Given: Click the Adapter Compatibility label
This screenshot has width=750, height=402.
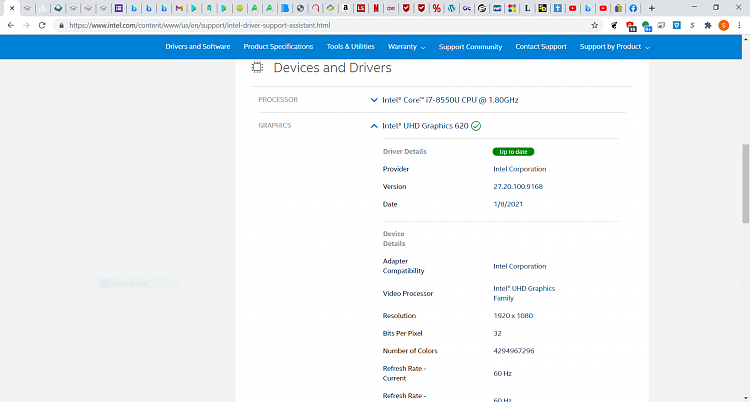Looking at the screenshot, I should (404, 266).
